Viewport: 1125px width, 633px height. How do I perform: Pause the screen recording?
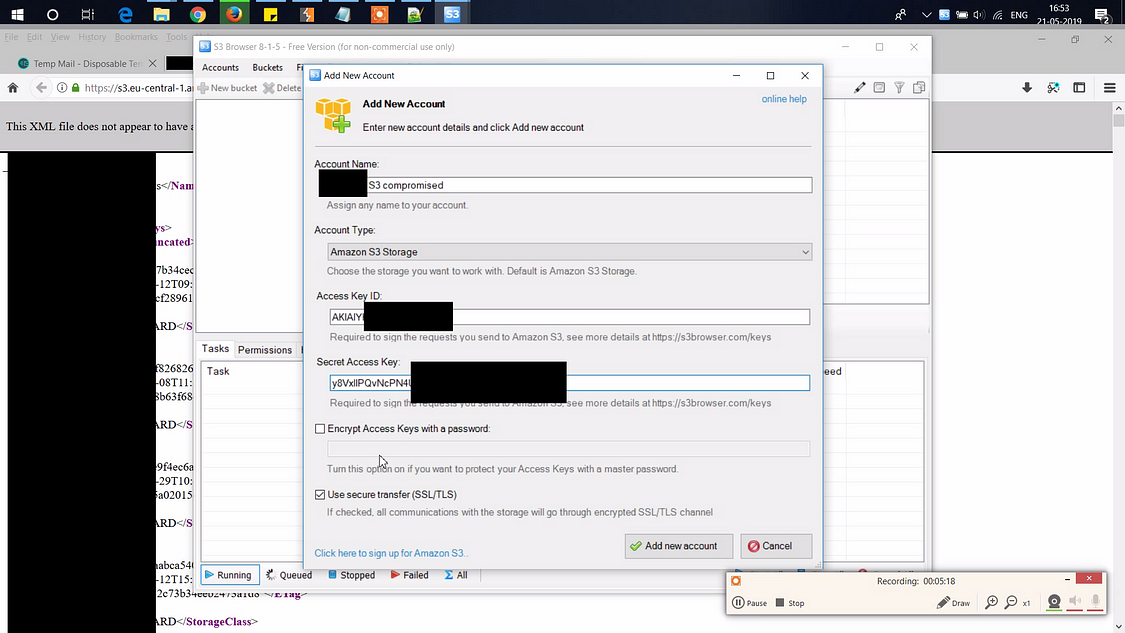(750, 603)
